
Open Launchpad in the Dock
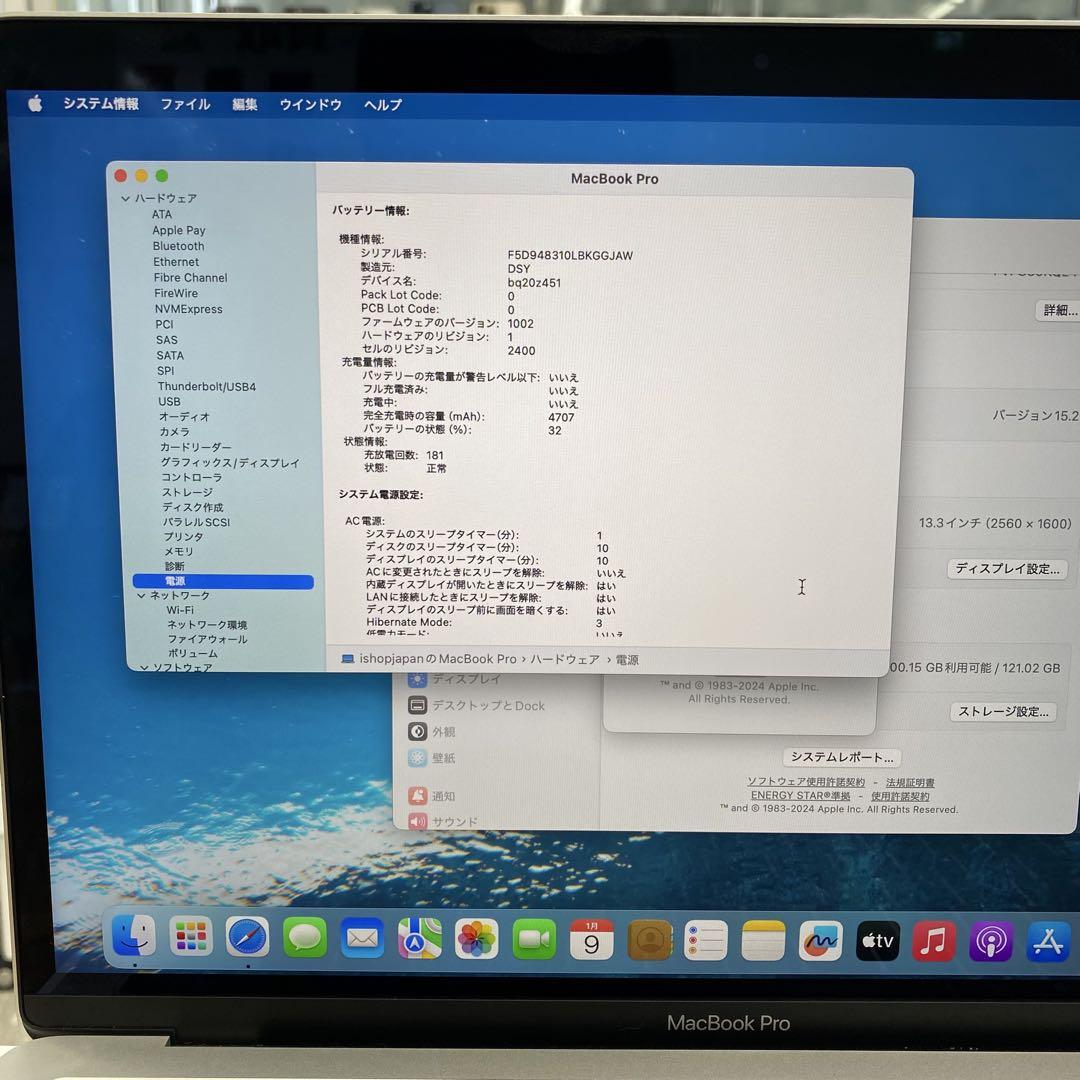point(191,936)
